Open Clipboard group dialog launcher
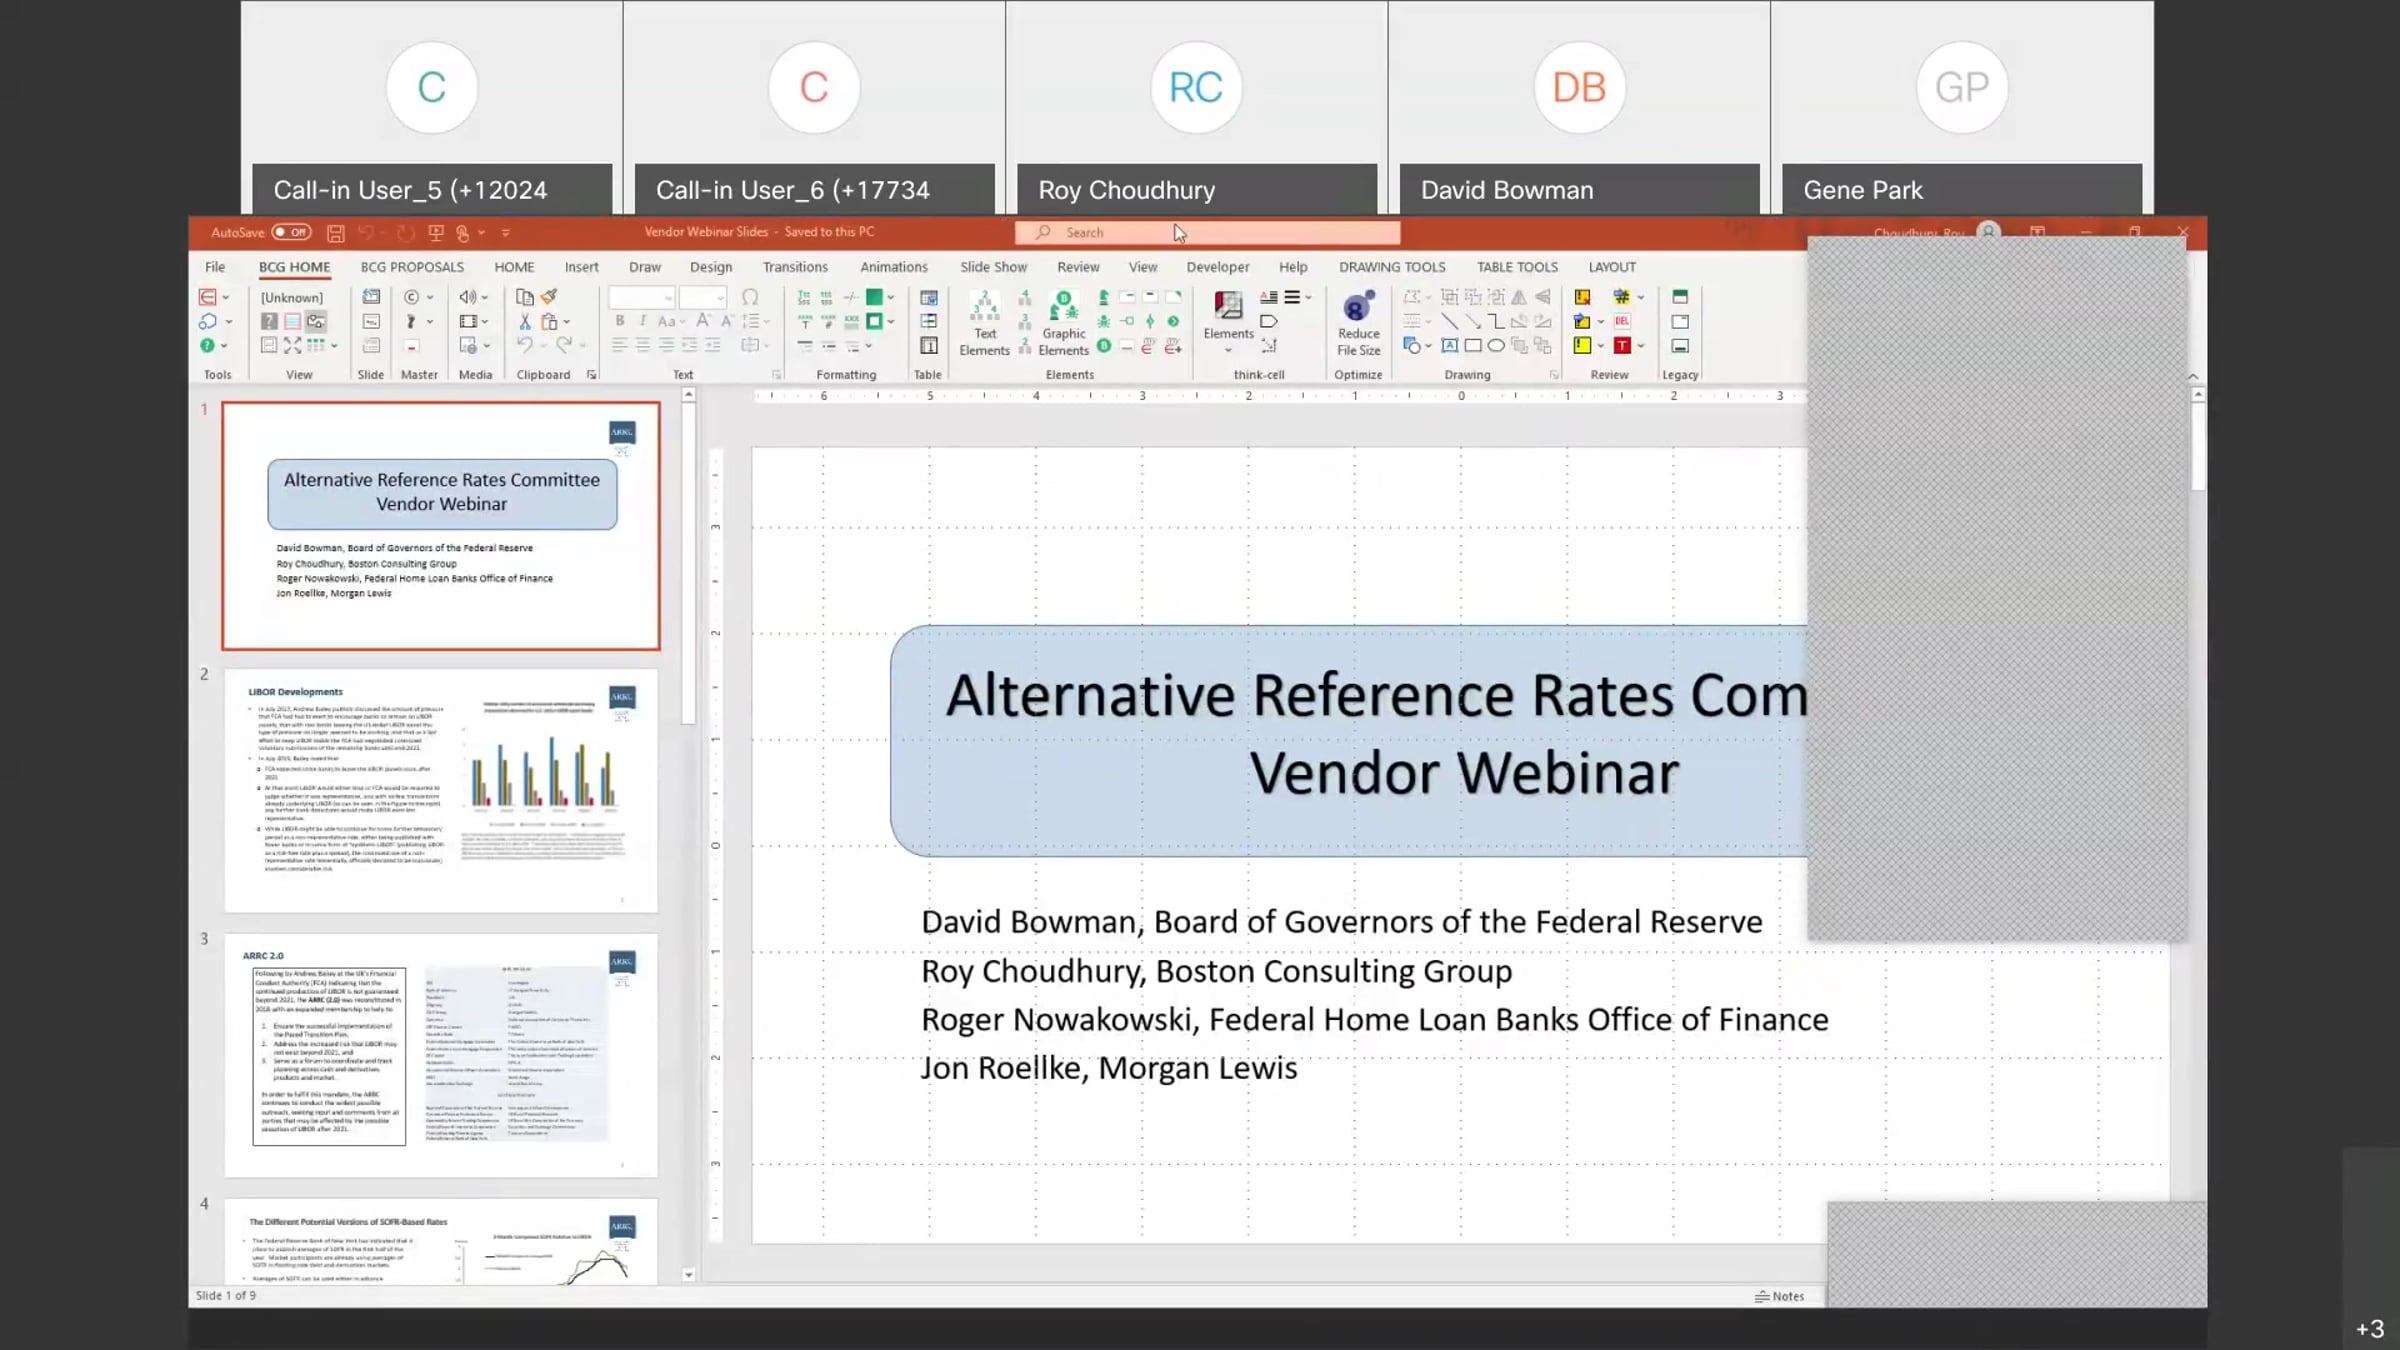The height and width of the screenshot is (1350, 2400). pyautogui.click(x=591, y=375)
